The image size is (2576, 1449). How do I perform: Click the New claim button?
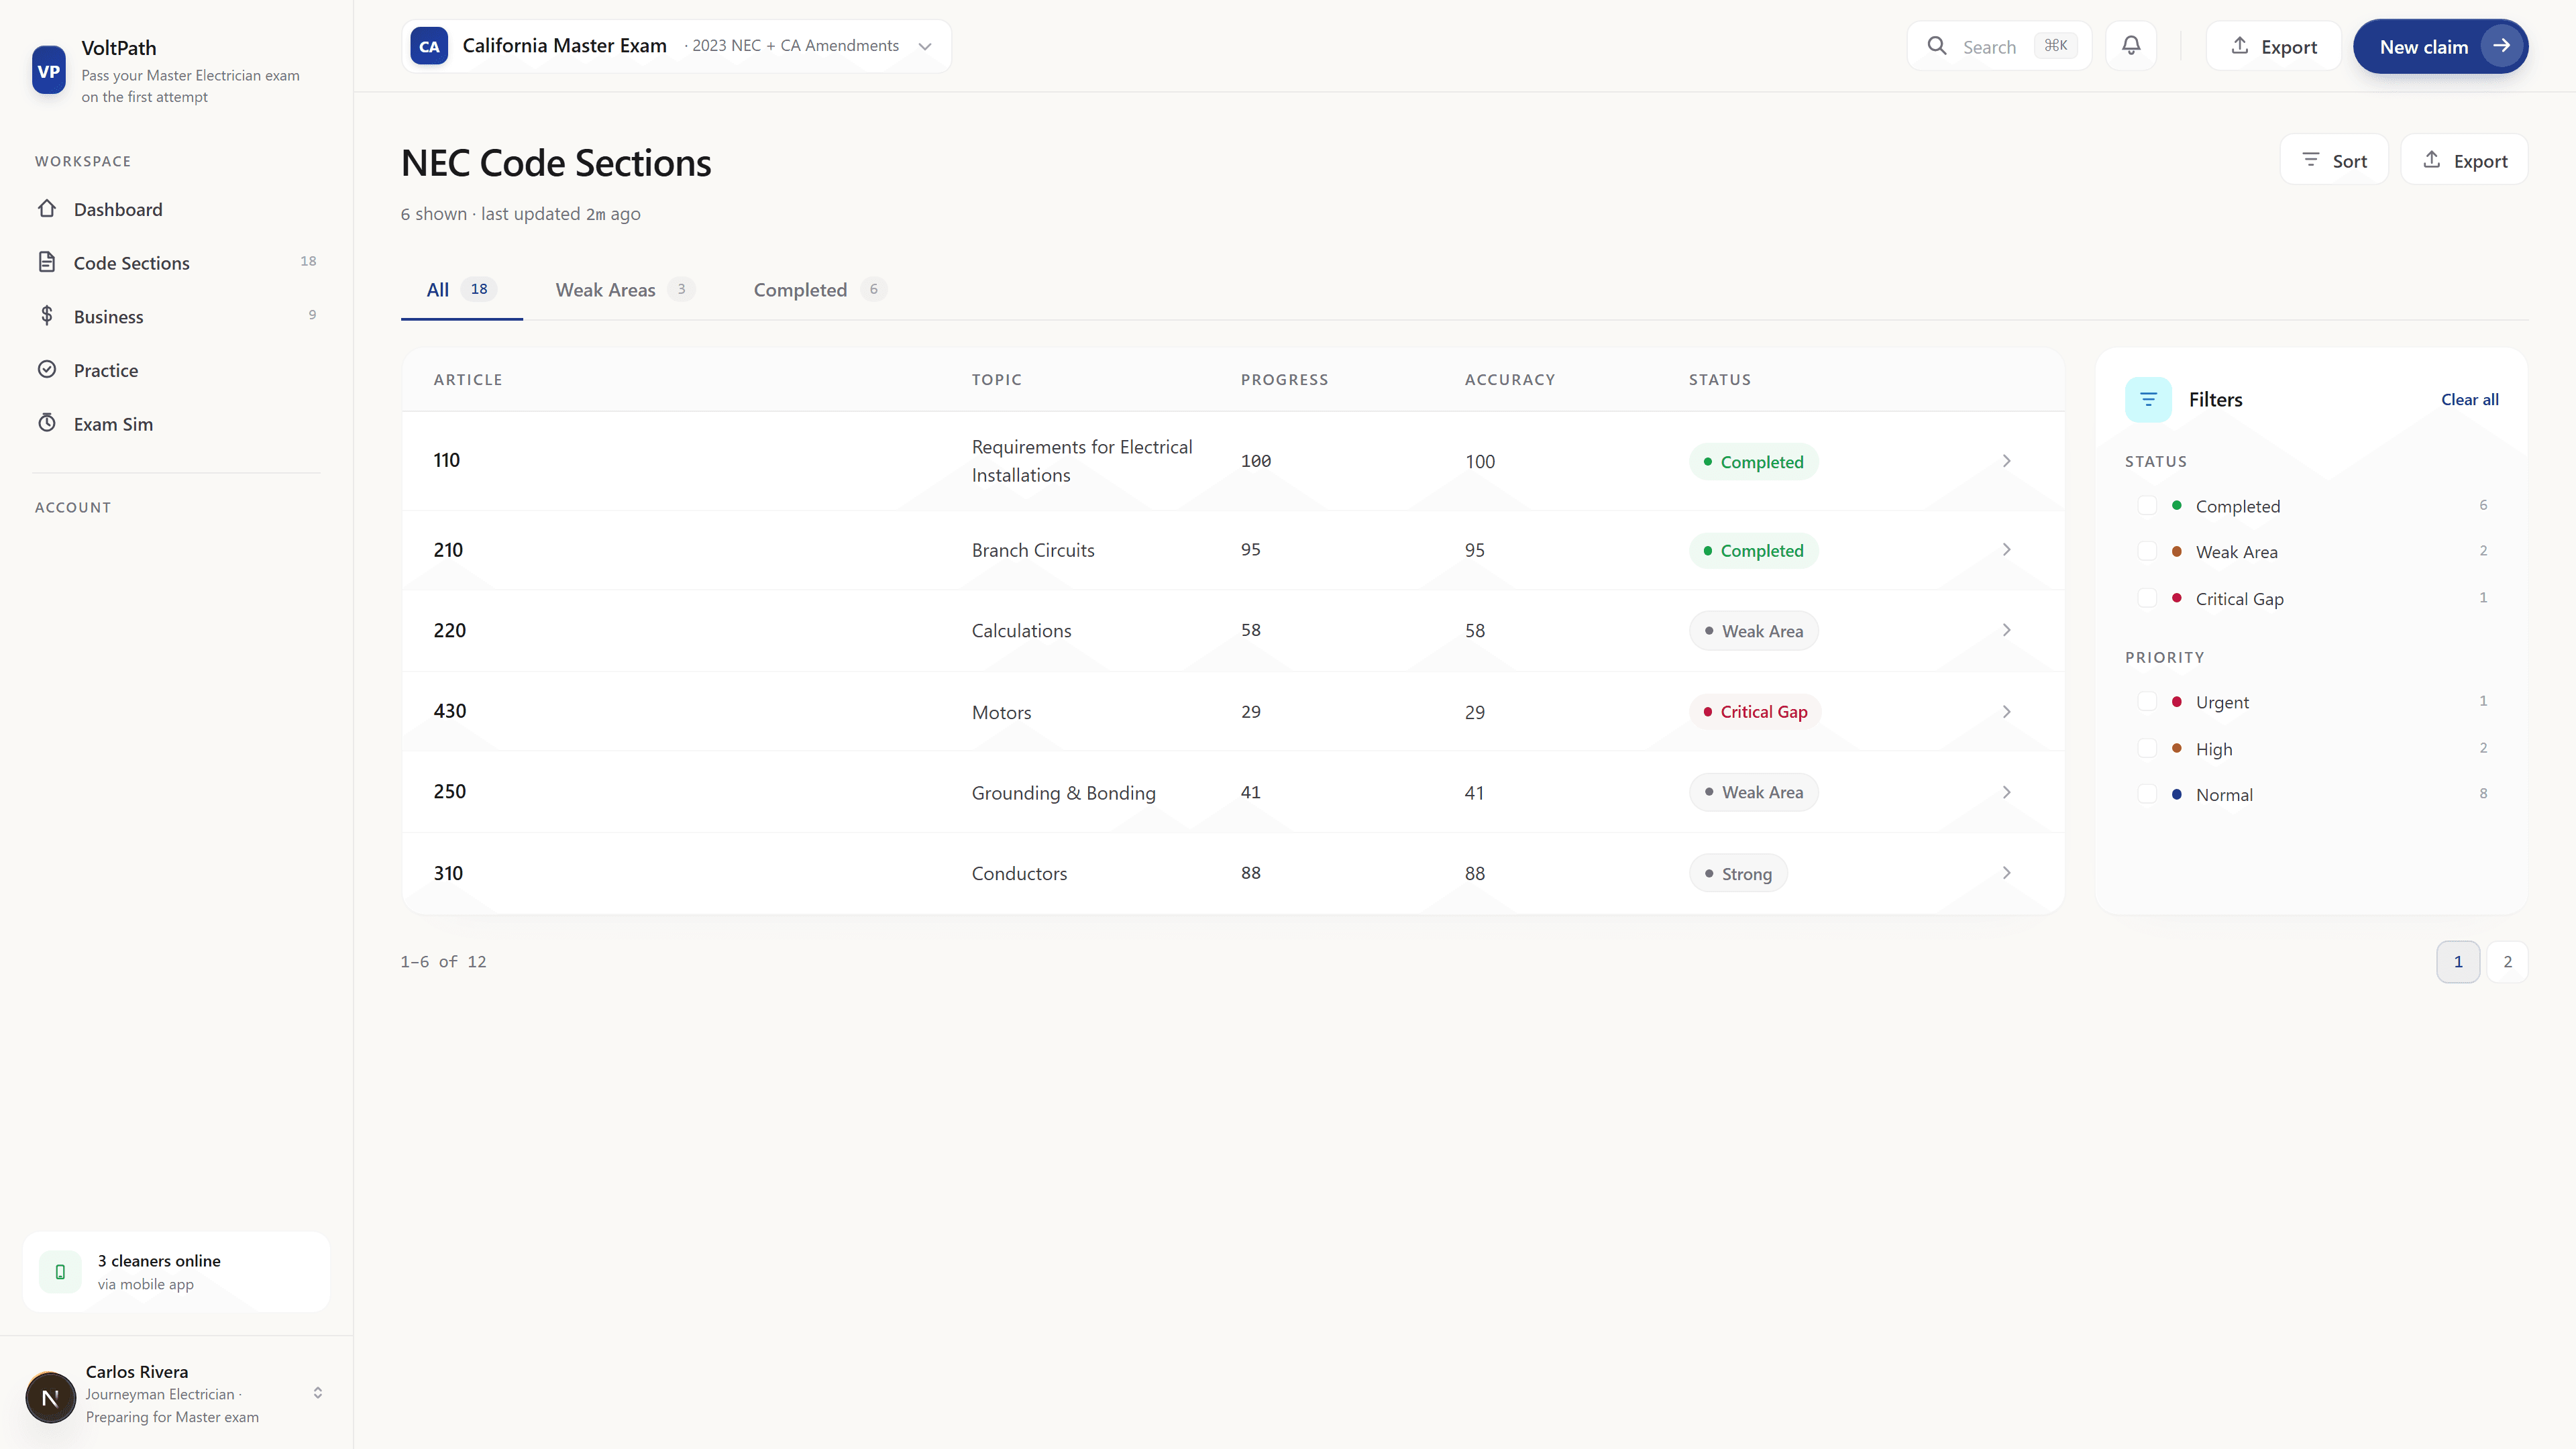tap(2440, 46)
